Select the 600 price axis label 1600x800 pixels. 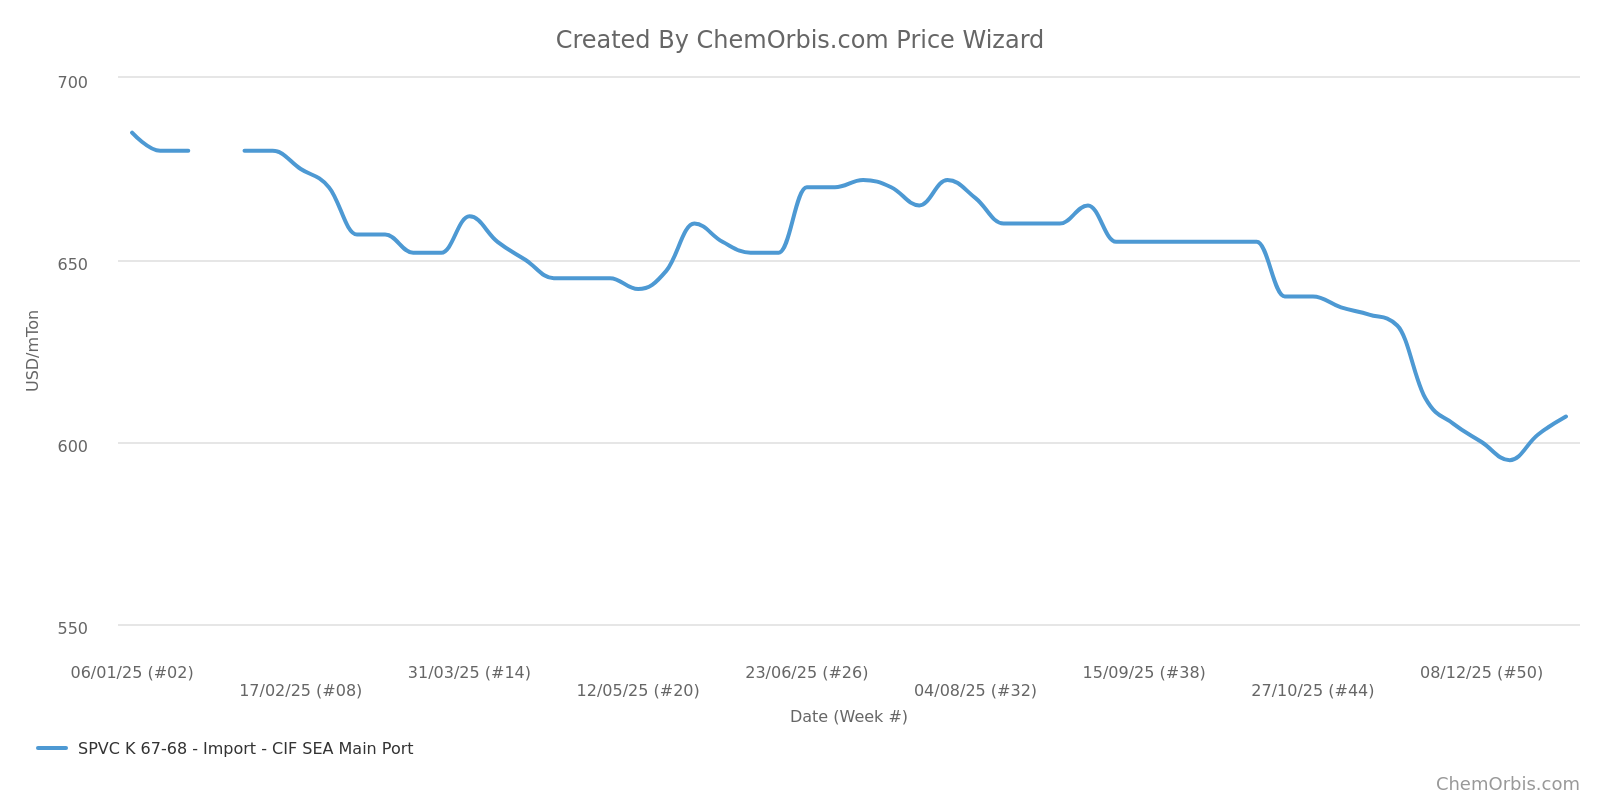tap(73, 446)
